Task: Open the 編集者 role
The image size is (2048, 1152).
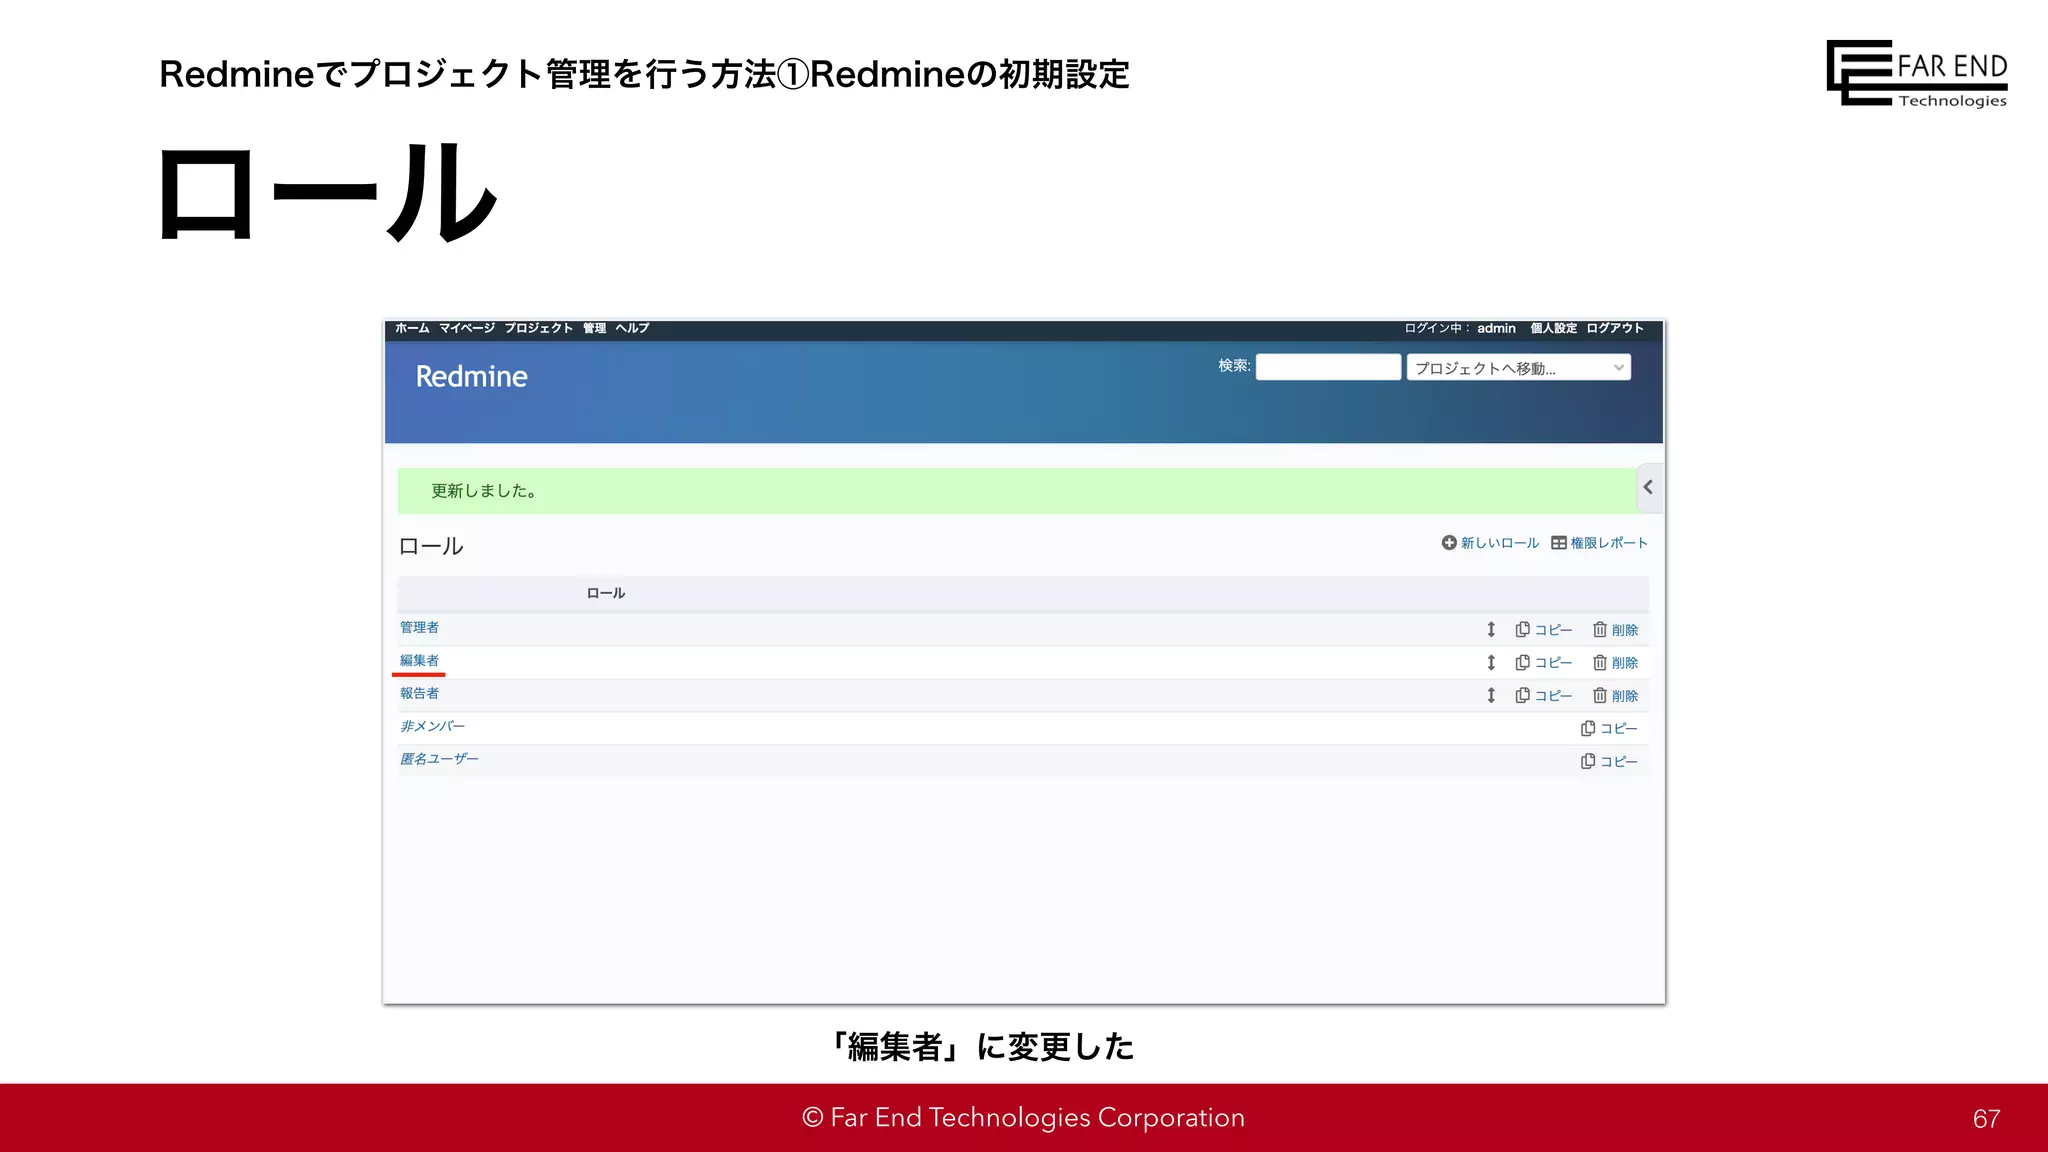Action: coord(419,660)
